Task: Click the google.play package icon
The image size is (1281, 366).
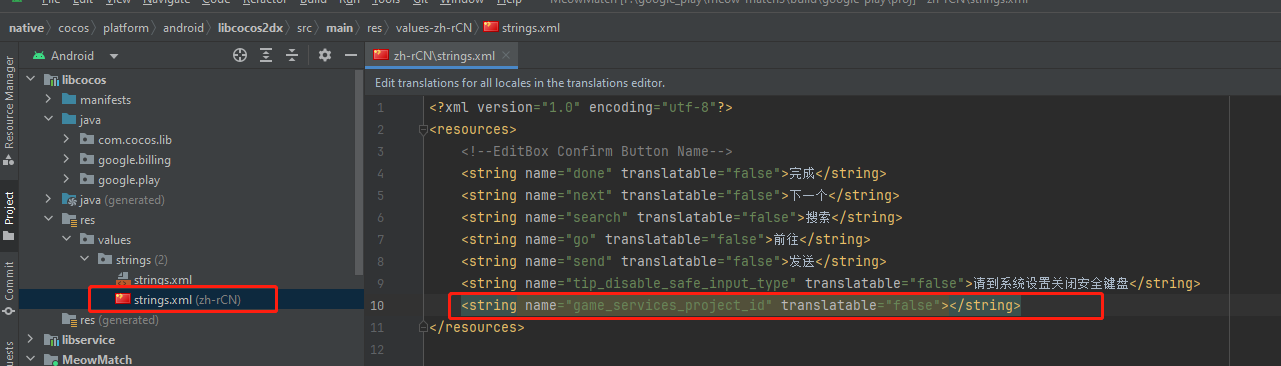Action: tap(87, 179)
